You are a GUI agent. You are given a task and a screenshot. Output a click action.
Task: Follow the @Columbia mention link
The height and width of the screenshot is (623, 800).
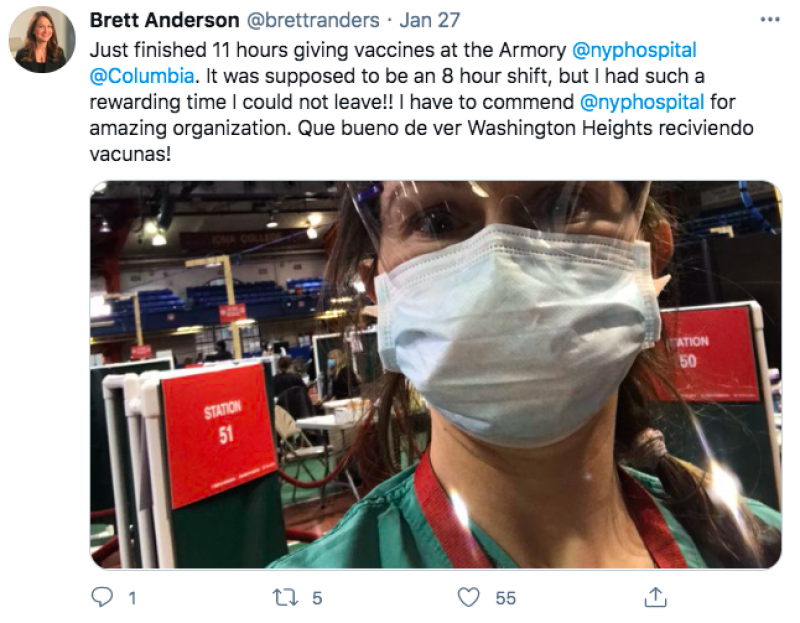[x=142, y=76]
